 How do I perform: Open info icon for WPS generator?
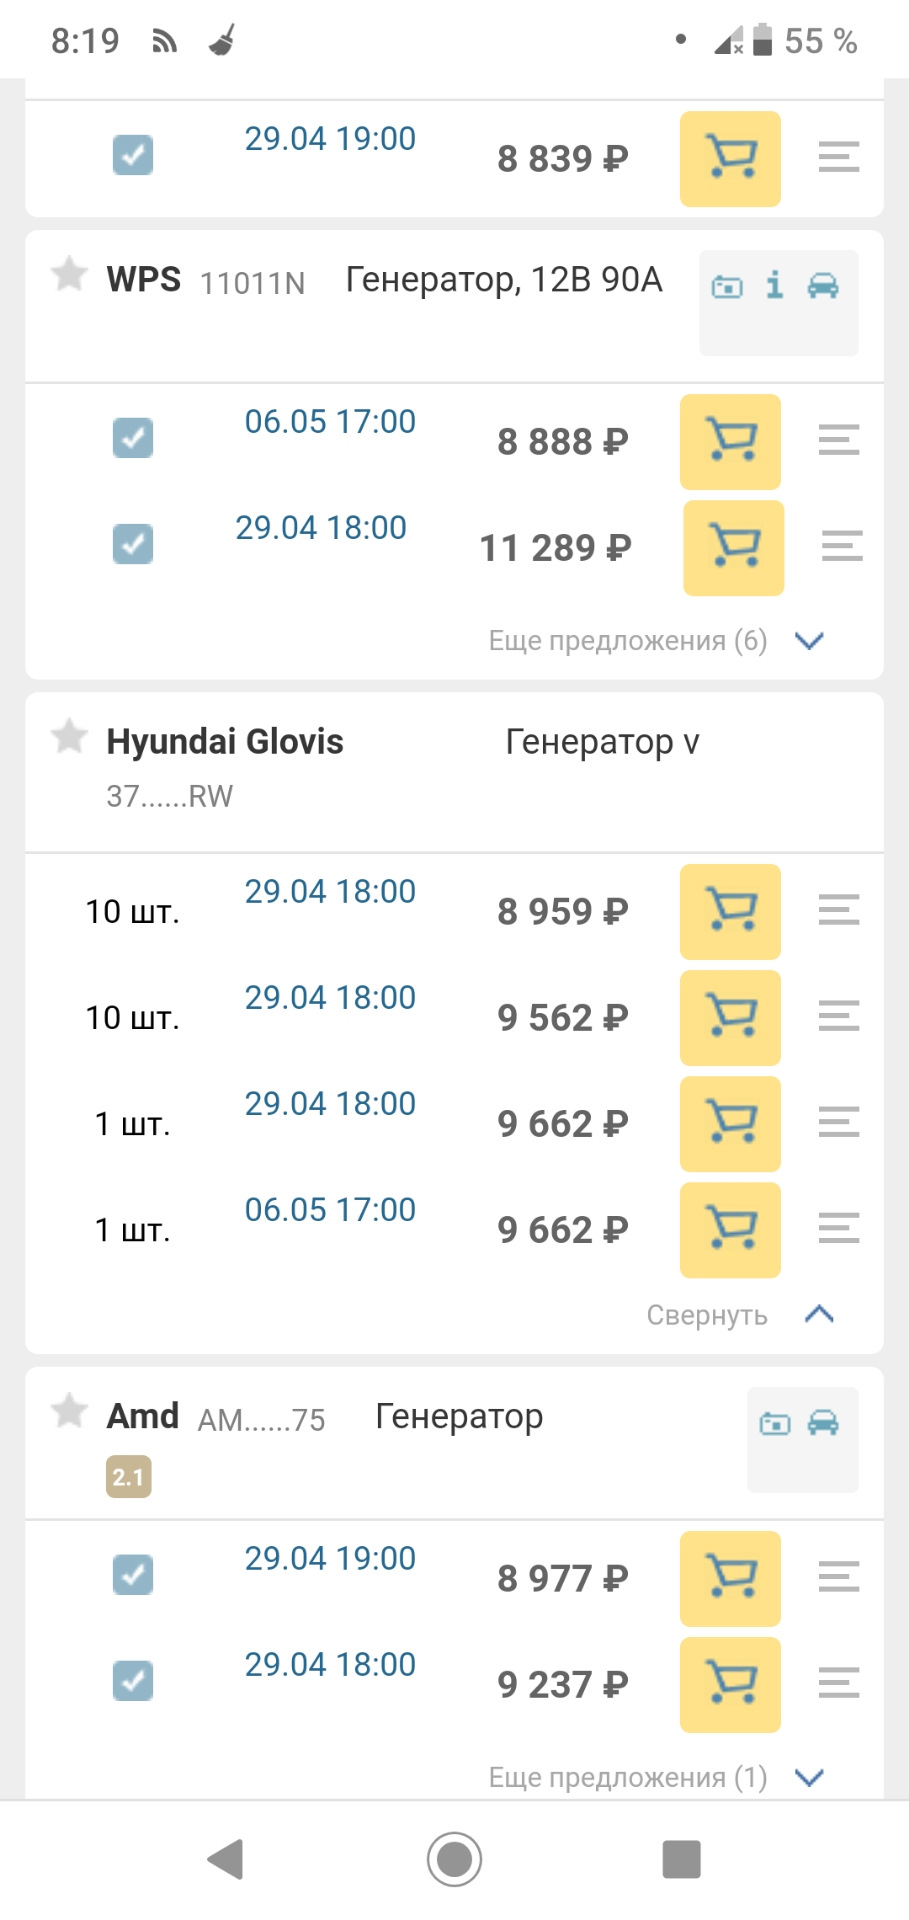click(774, 286)
